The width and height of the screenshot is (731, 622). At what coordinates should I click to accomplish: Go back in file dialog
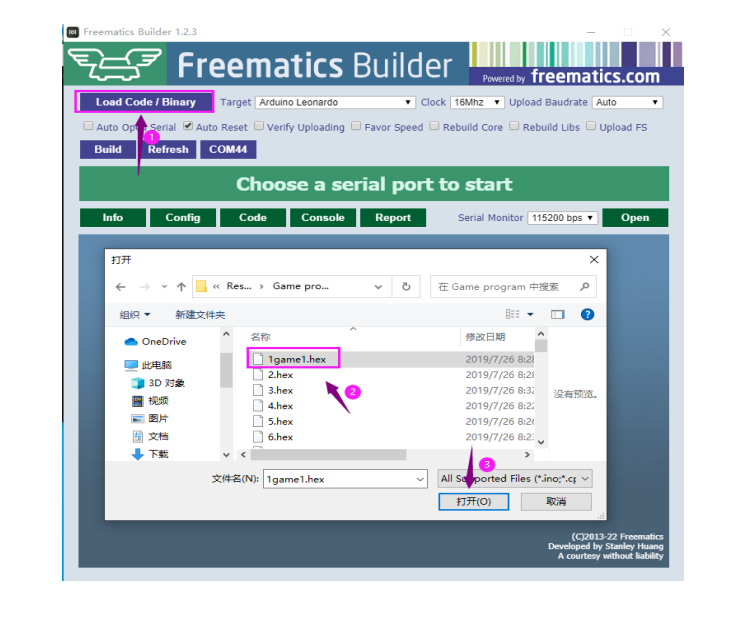121,287
